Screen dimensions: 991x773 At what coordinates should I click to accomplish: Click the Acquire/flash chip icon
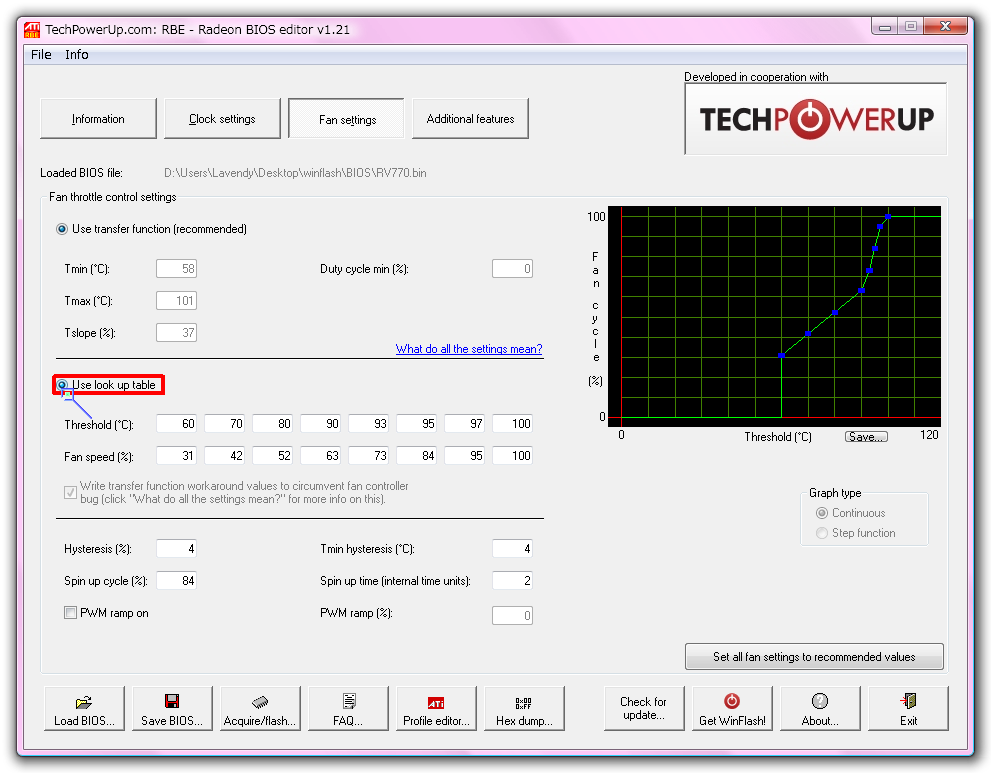pyautogui.click(x=260, y=702)
